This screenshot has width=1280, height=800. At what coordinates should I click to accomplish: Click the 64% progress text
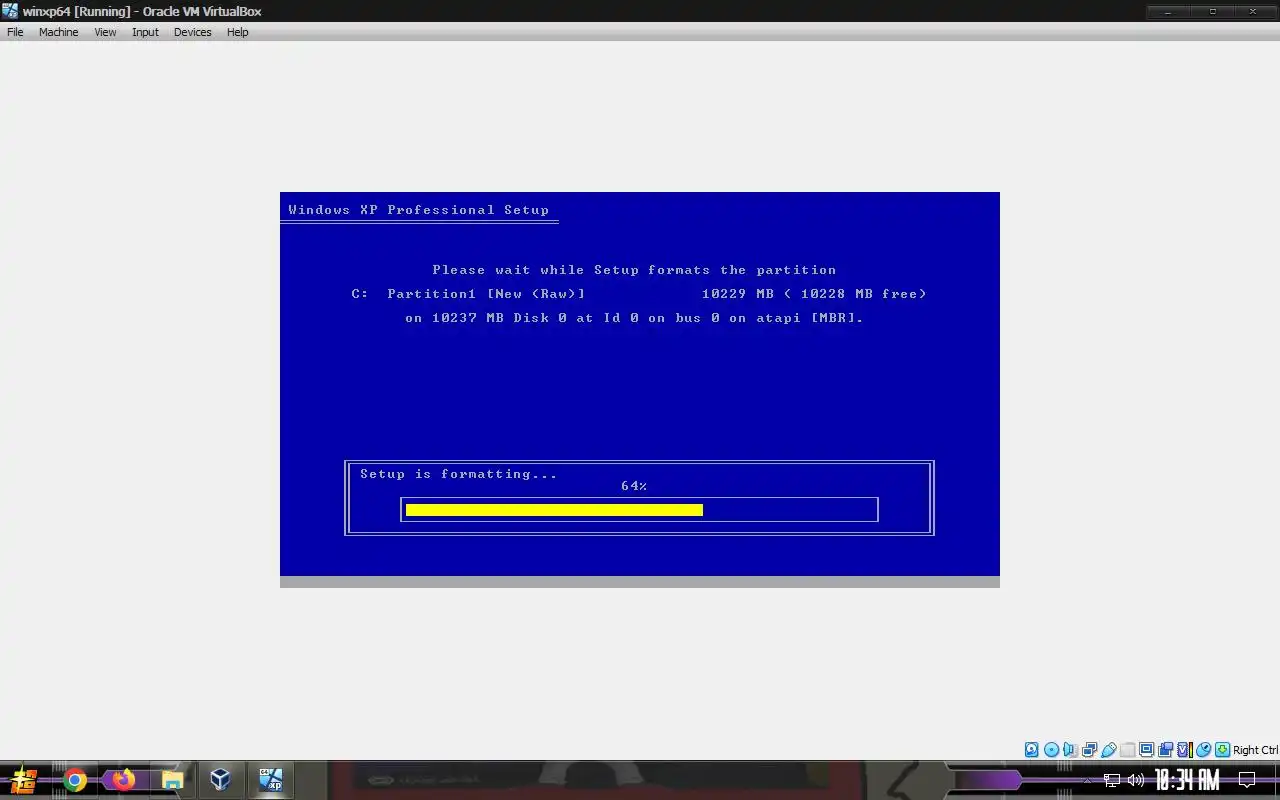pyautogui.click(x=634, y=486)
